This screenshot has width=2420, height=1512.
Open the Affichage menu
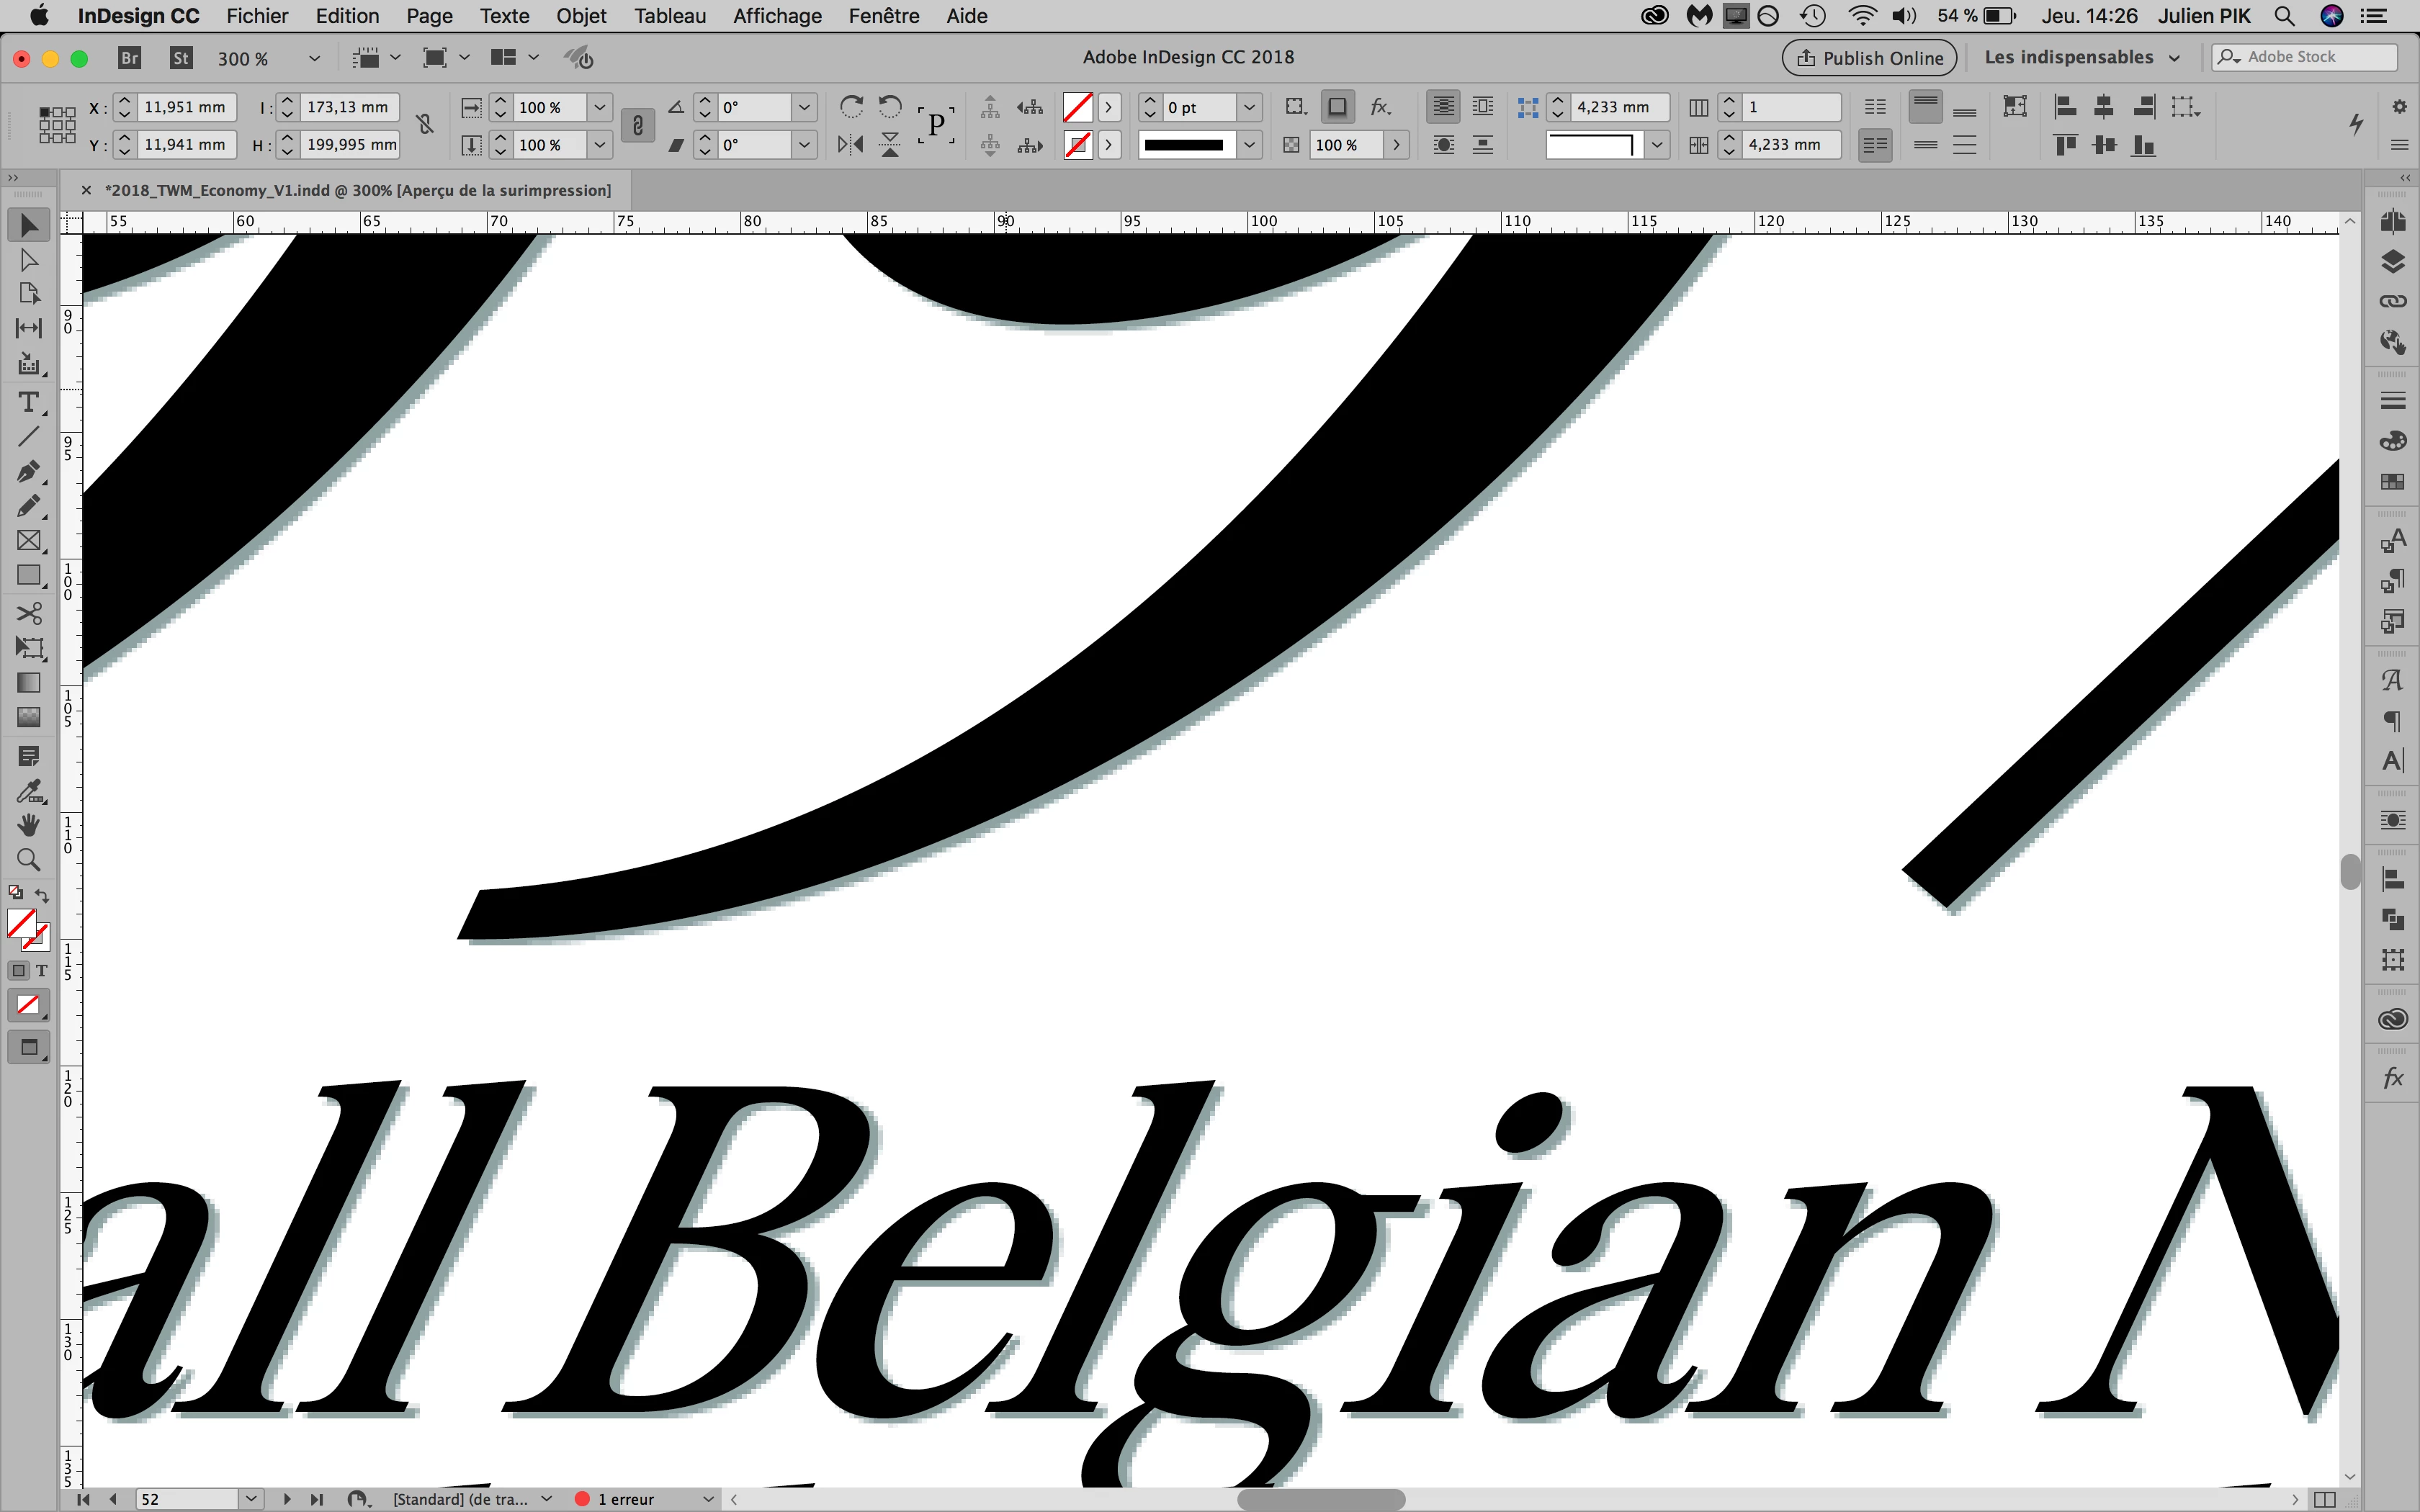(x=777, y=16)
